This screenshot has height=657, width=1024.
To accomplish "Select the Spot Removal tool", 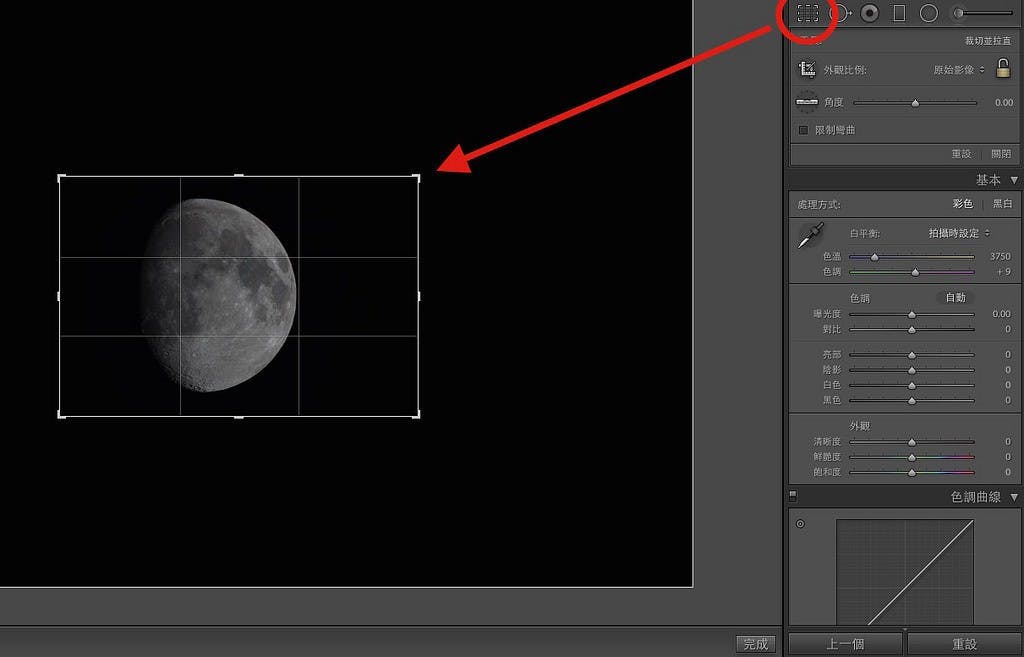I will tap(839, 13).
